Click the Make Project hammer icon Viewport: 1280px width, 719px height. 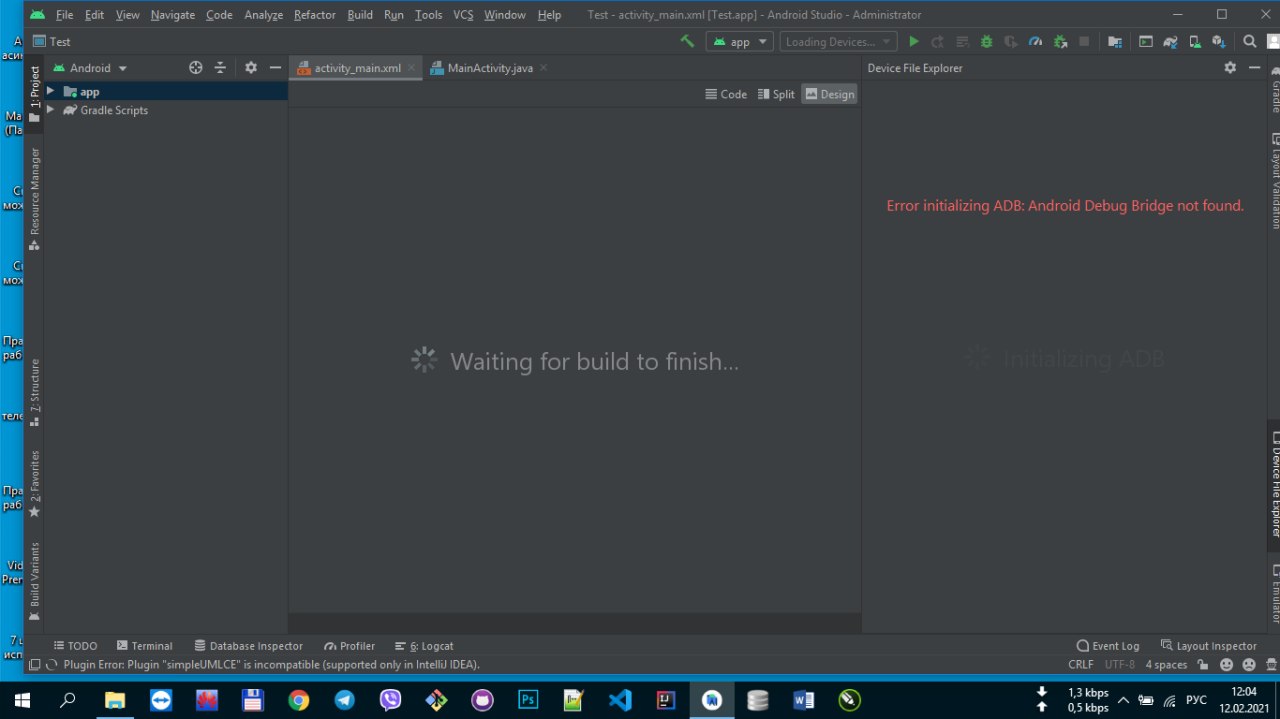pos(687,41)
